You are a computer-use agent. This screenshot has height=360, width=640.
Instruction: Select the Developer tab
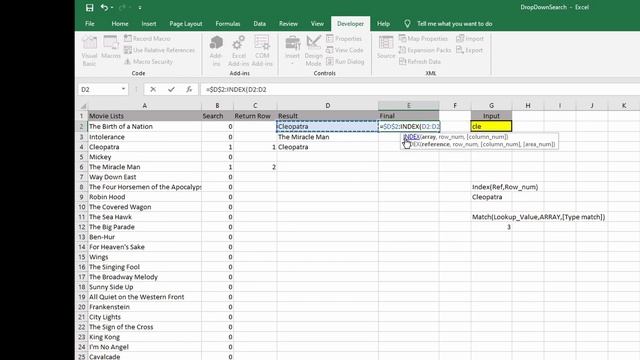point(350,24)
